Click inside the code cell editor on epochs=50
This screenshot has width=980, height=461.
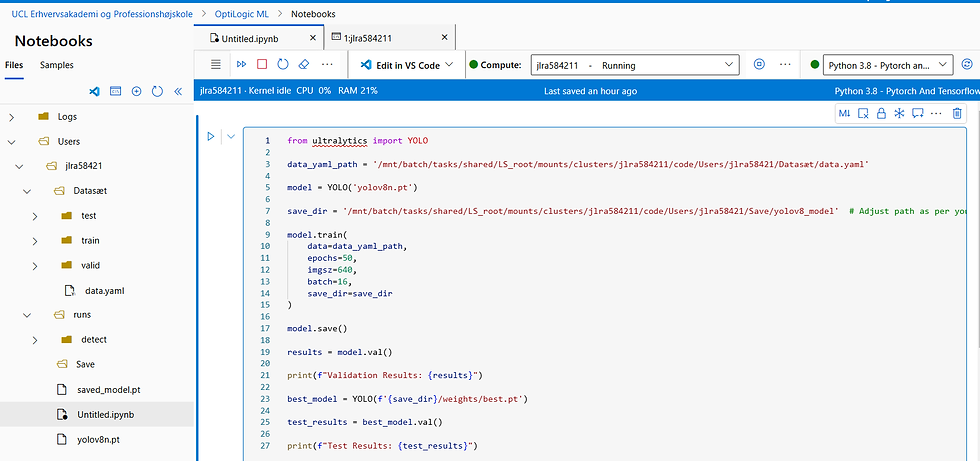[x=332, y=257]
